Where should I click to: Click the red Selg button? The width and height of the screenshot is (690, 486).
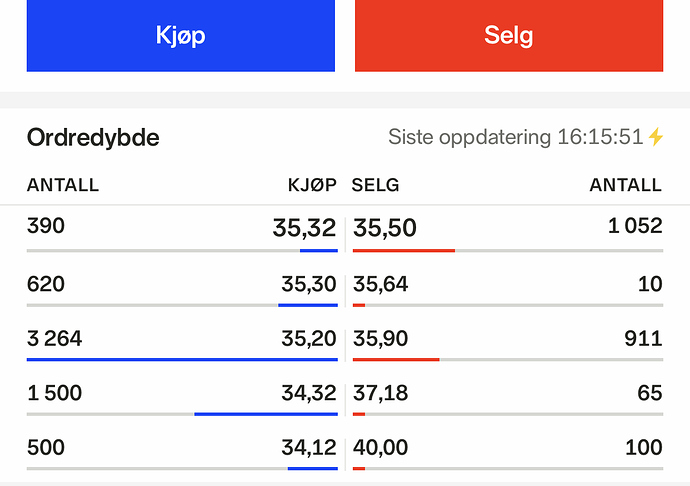coord(509,35)
